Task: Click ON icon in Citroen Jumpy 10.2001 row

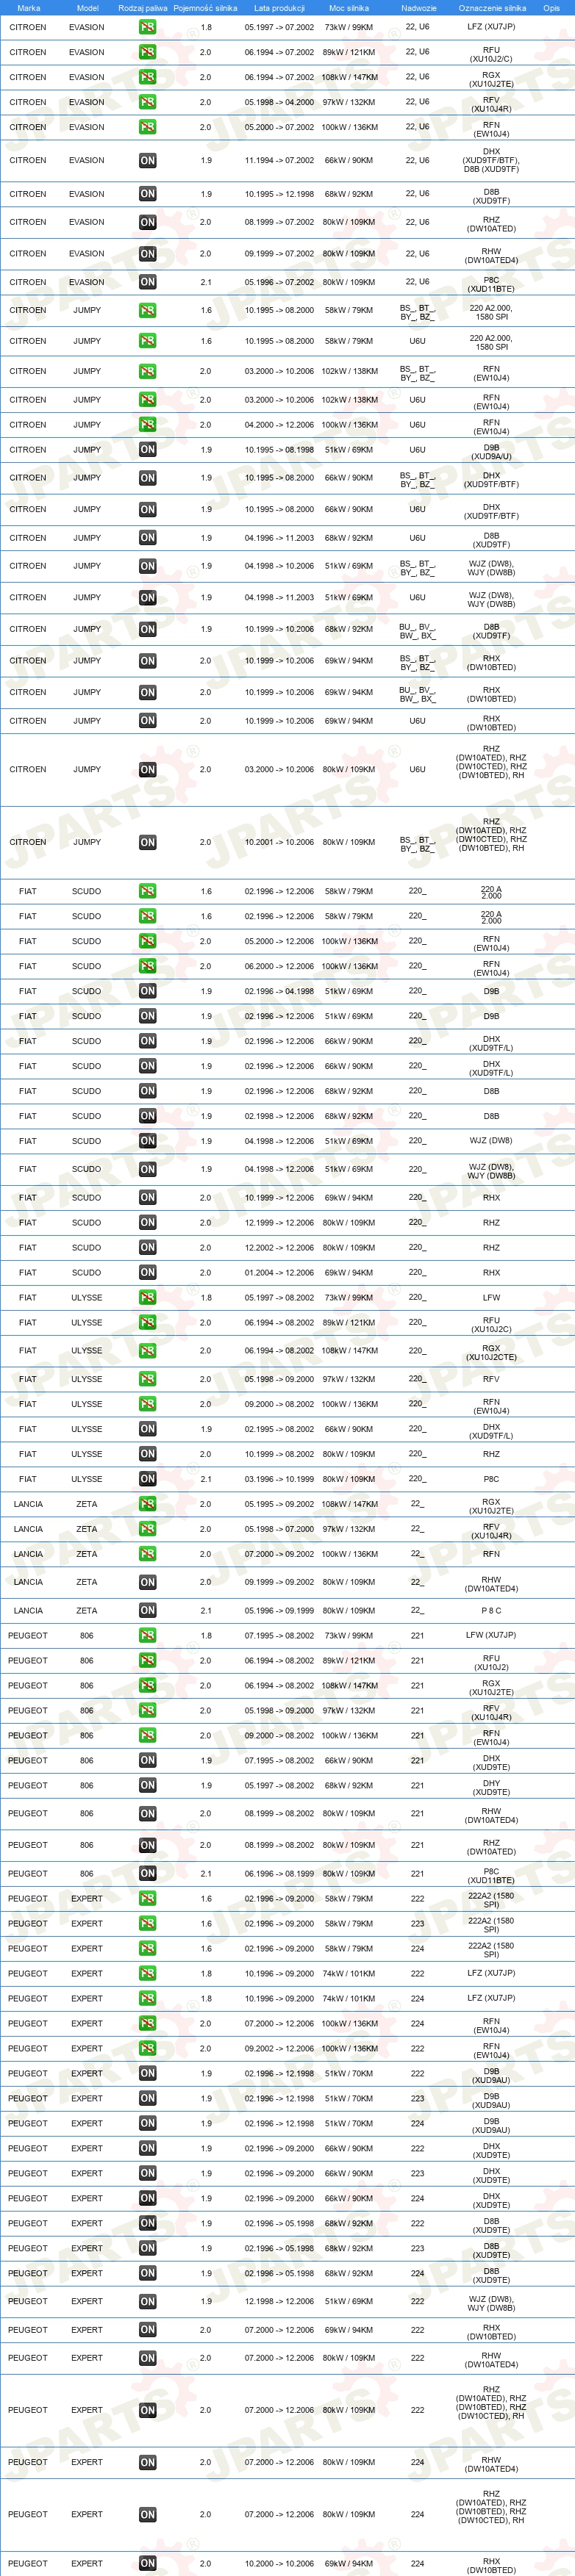Action: 147,843
